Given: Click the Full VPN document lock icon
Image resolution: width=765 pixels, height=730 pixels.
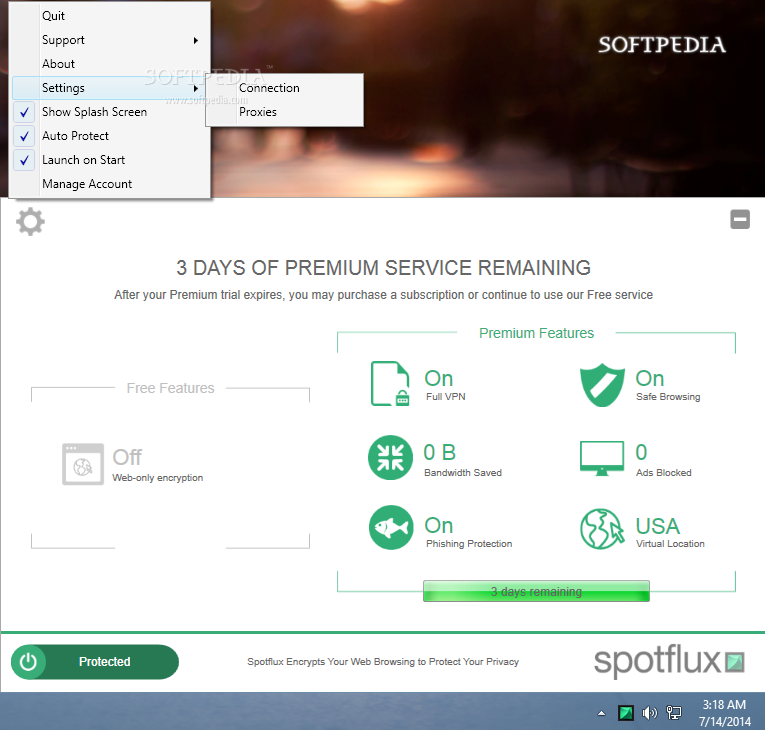Looking at the screenshot, I should (390, 384).
